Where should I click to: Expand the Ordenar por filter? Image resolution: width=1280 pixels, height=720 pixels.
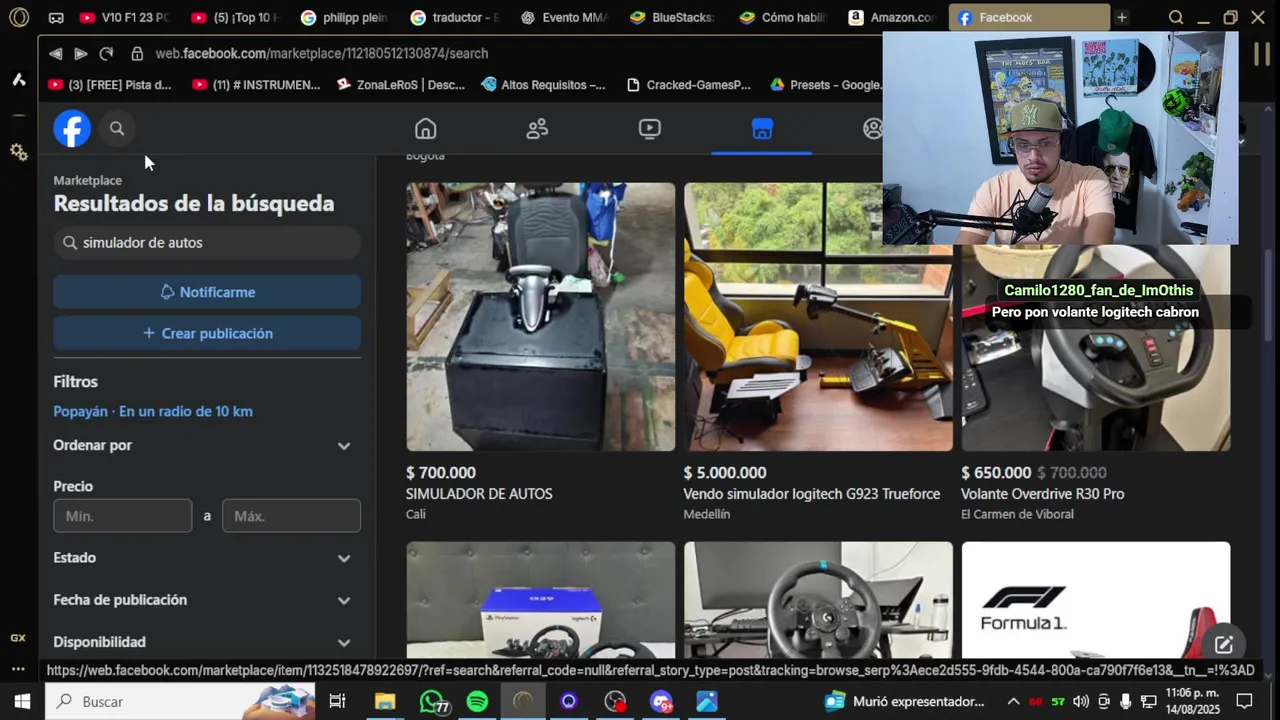(207, 445)
